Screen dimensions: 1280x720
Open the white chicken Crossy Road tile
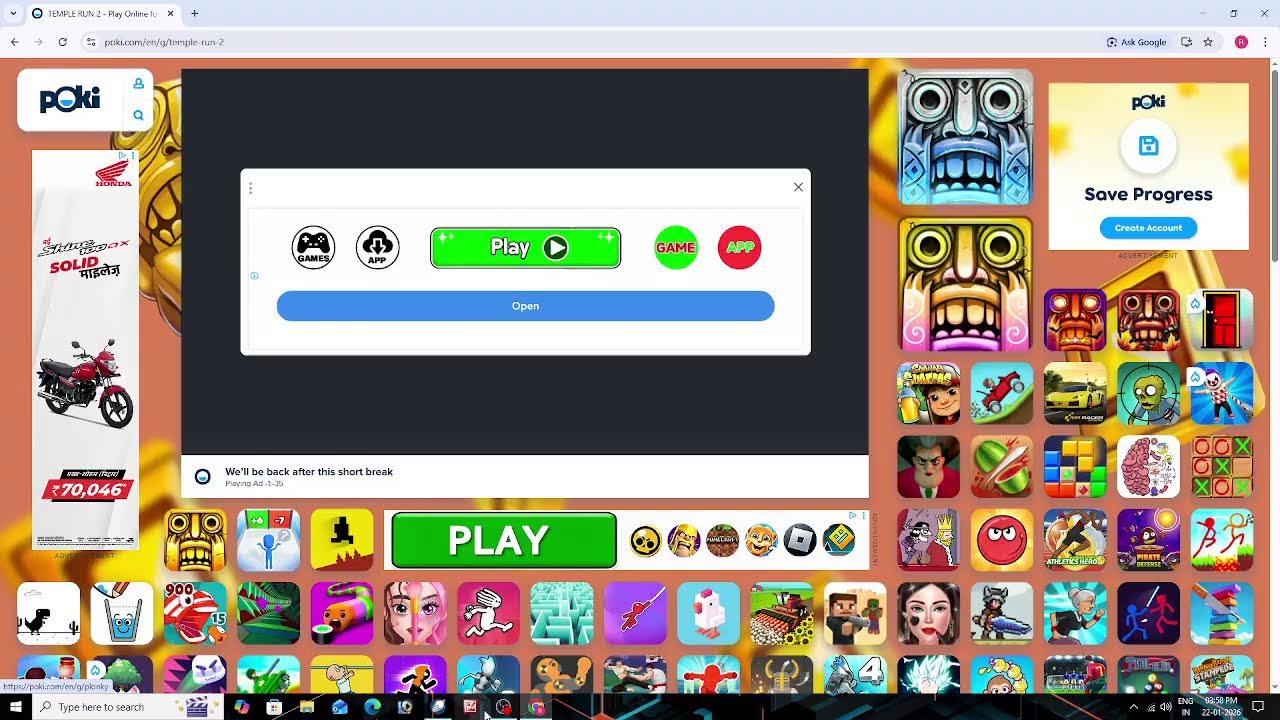(708, 613)
